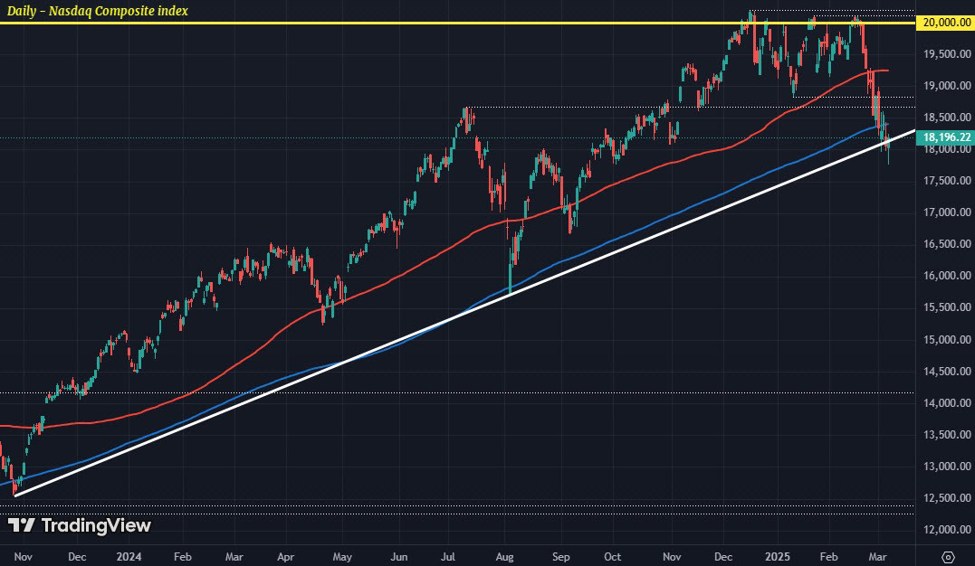
Task: Click the current price label 18,196.22
Action: [x=945, y=137]
